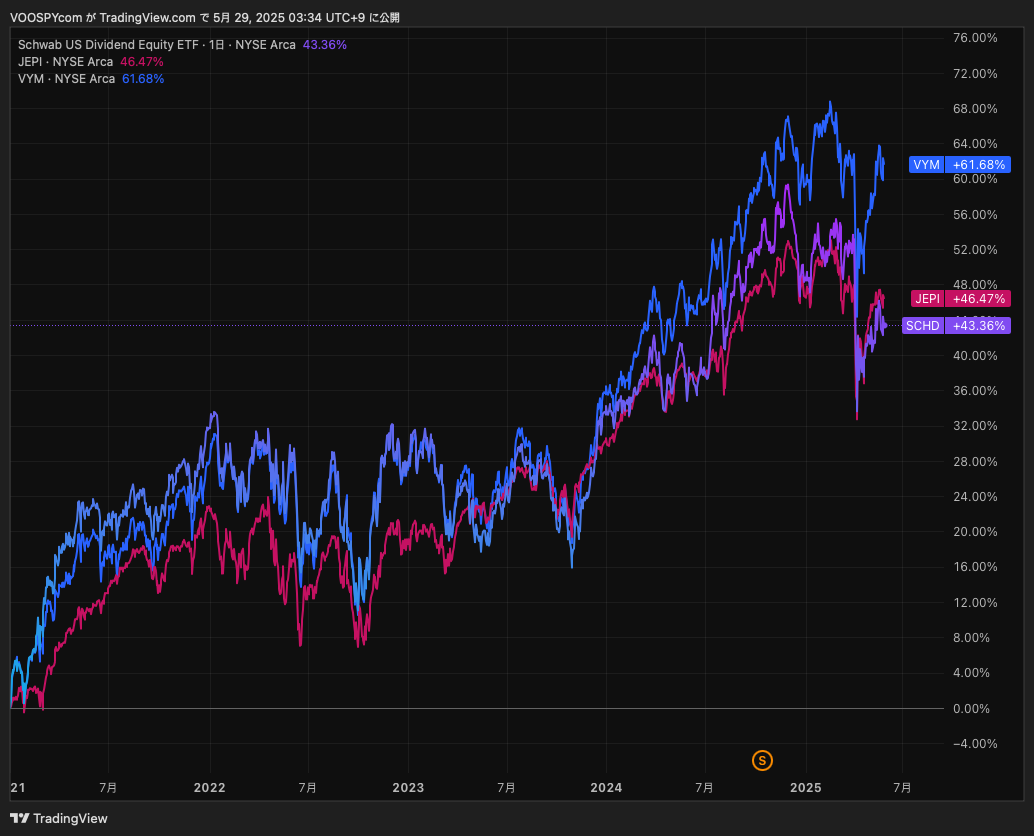Click the Schwab US Dividend Equity ETF legend
The height and width of the screenshot is (836, 1034).
tap(156, 45)
